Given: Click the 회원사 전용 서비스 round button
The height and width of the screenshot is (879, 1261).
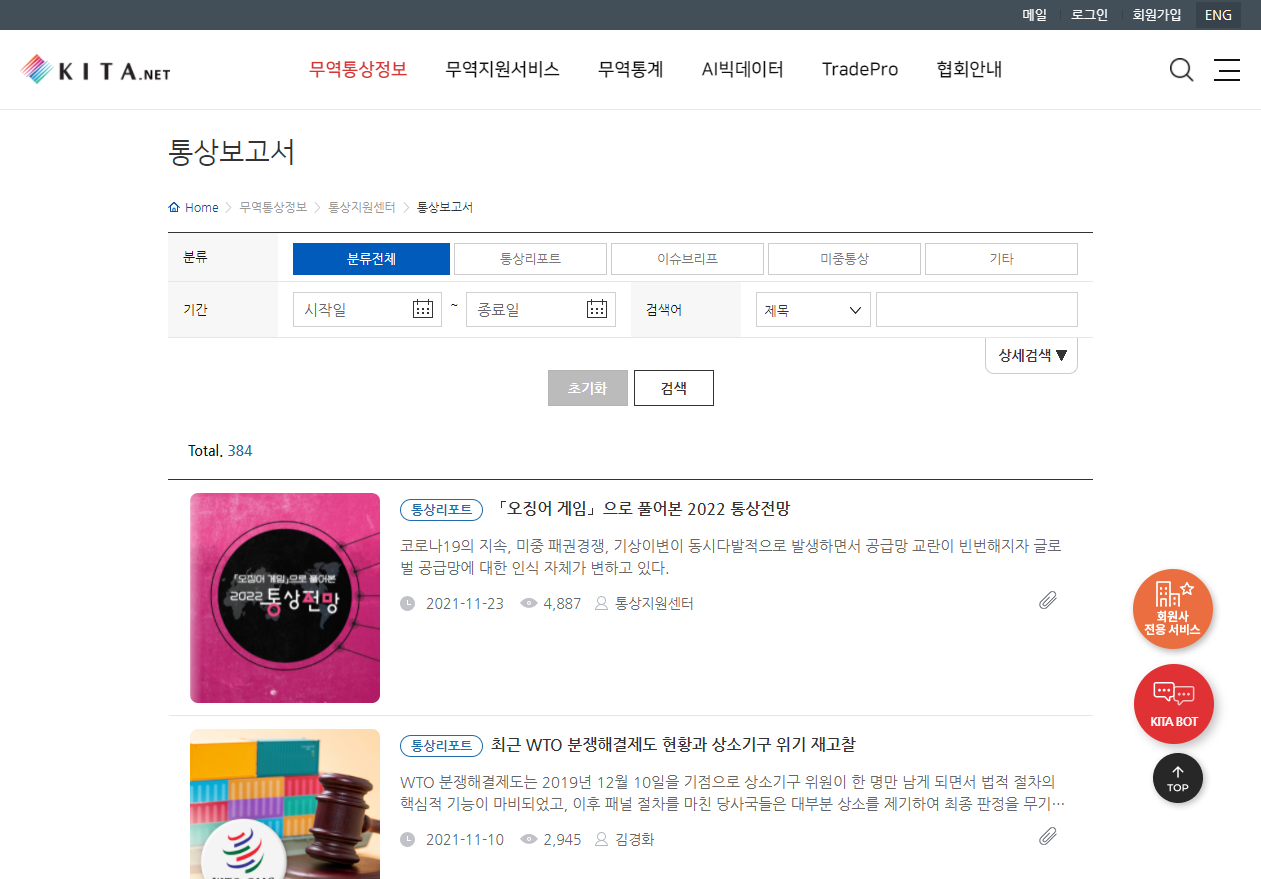Looking at the screenshot, I should 1173,609.
